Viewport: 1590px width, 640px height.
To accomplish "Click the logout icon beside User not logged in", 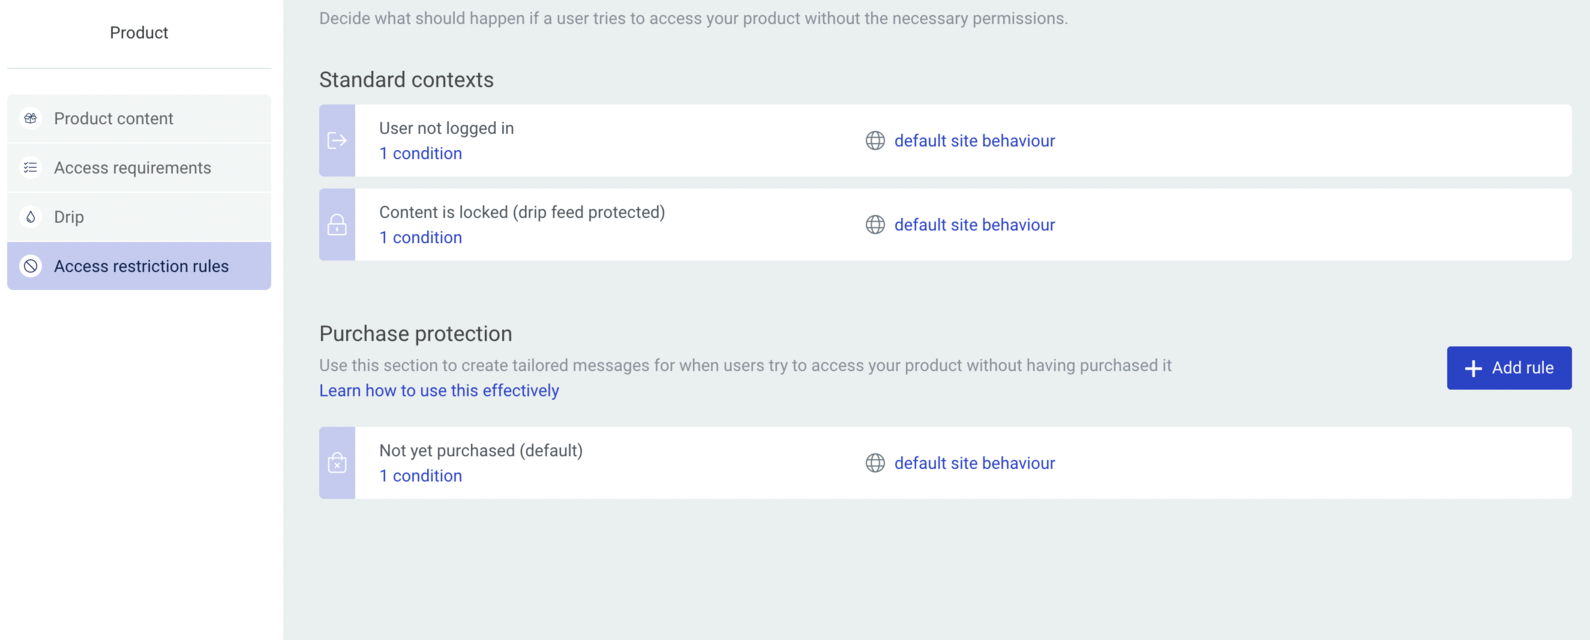I will click(x=337, y=141).
